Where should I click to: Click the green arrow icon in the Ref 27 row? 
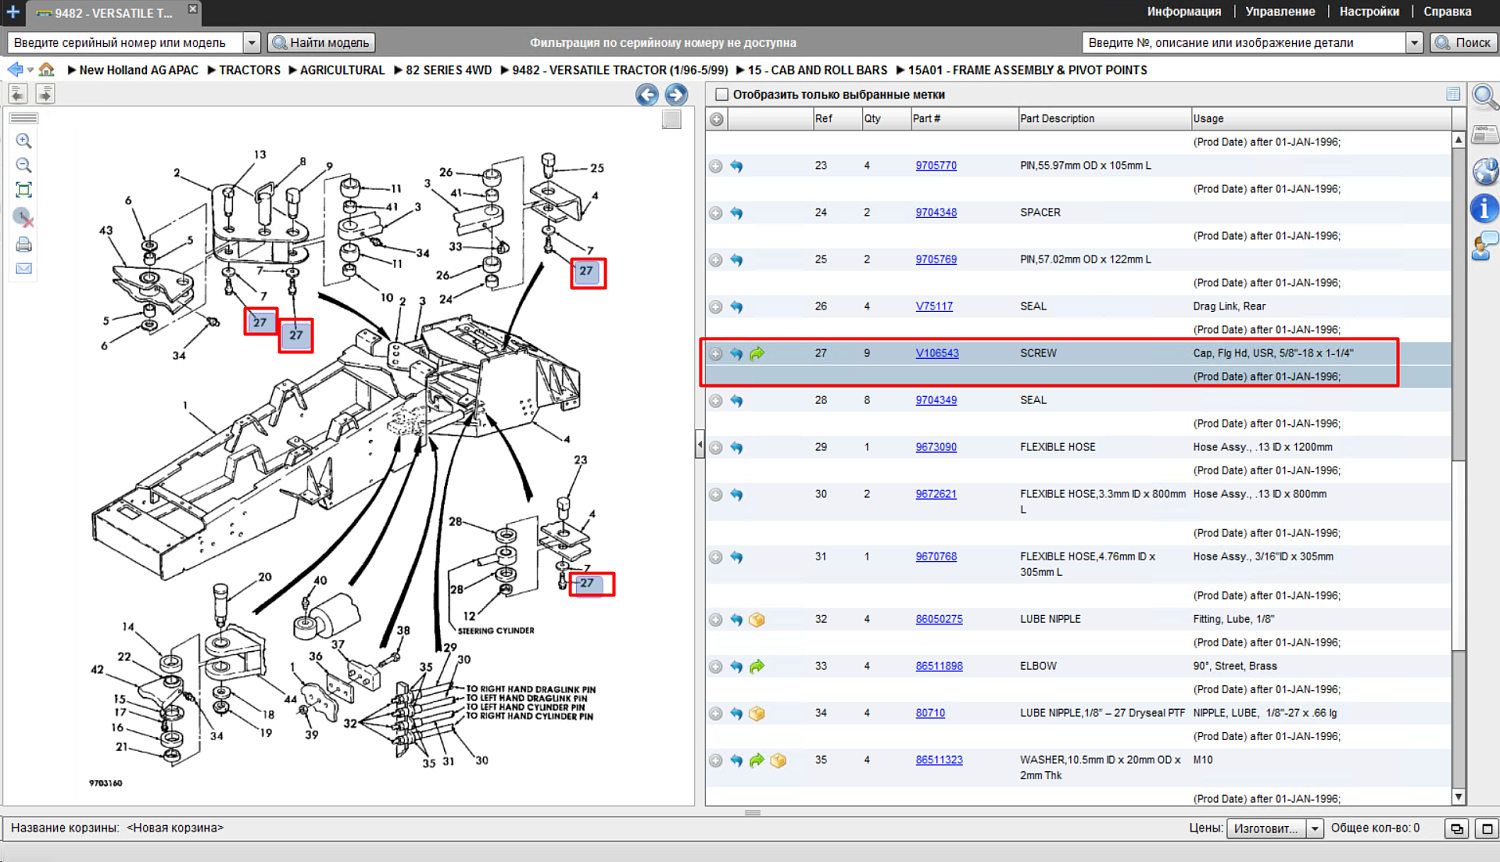click(x=757, y=354)
